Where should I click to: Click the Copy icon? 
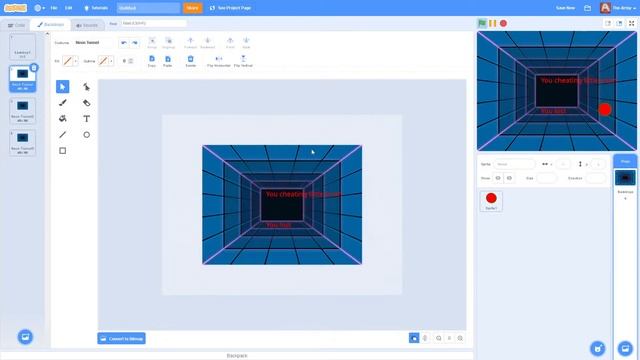[x=152, y=61]
